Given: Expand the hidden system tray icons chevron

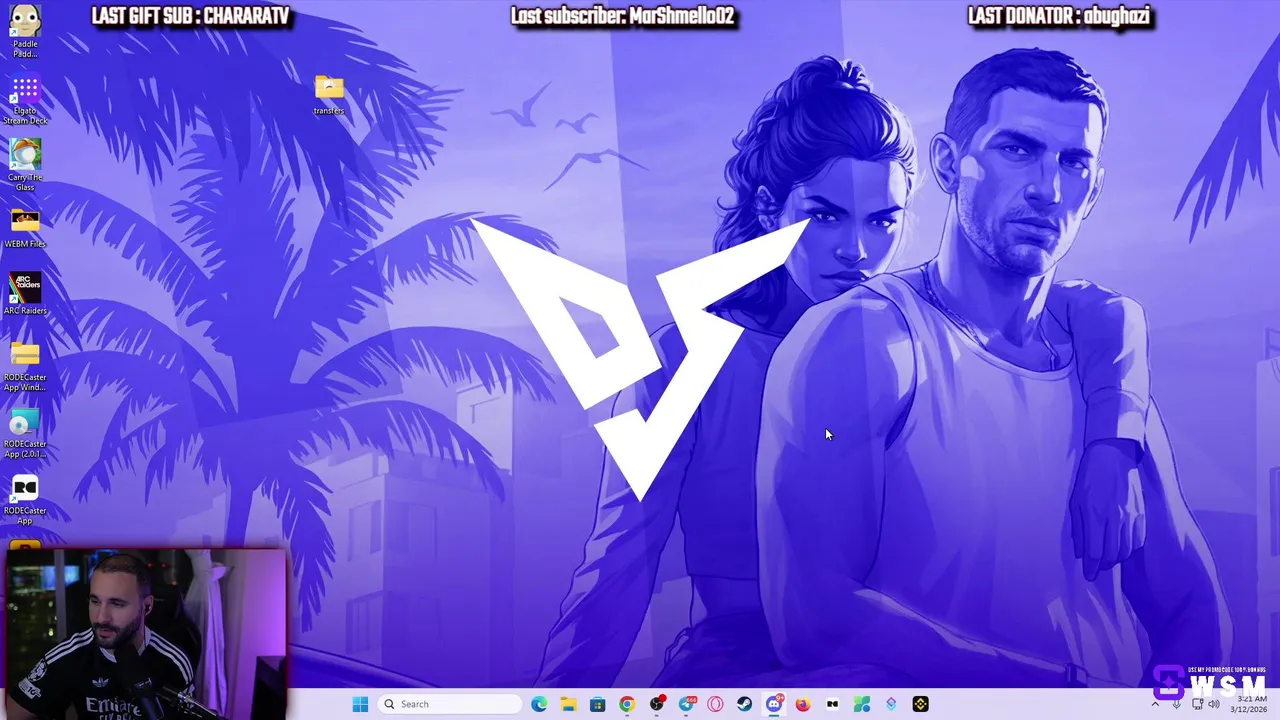Looking at the screenshot, I should pos(1155,704).
